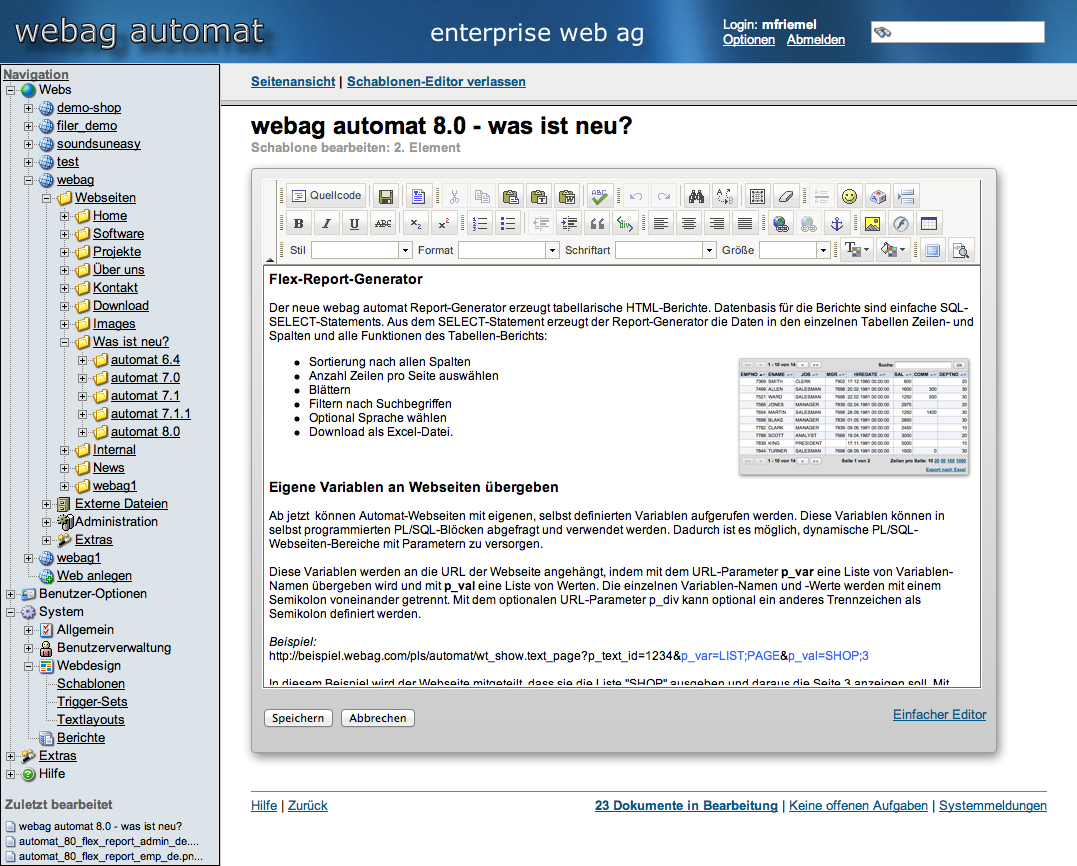Toggle italic formatting
Image resolution: width=1077 pixels, height=866 pixels.
pos(326,223)
